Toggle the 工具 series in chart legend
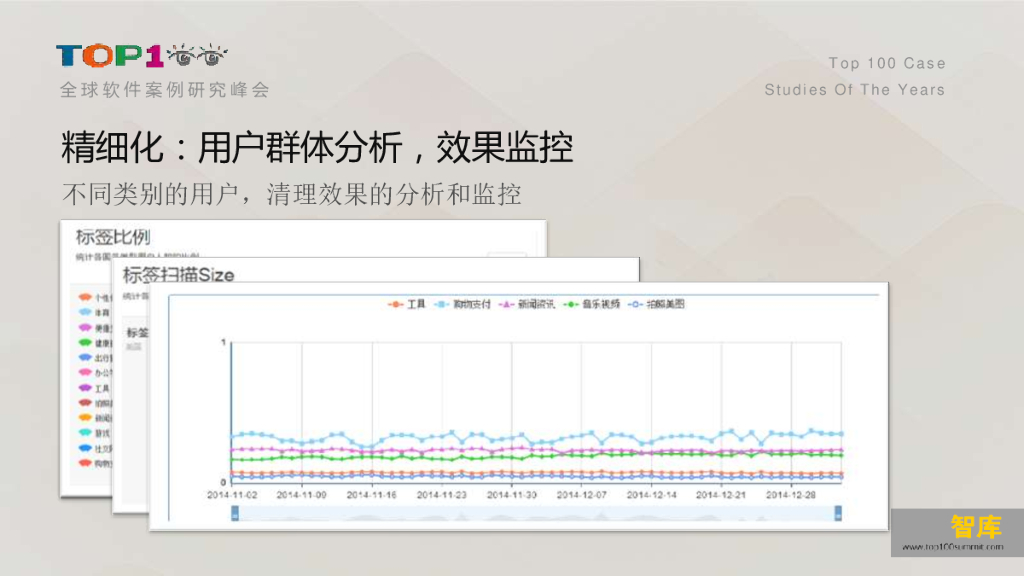 pyautogui.click(x=407, y=304)
